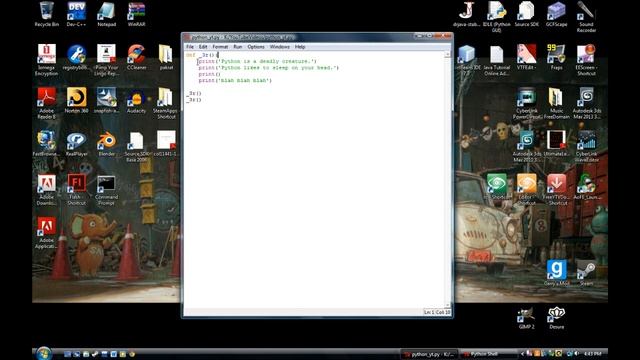Click the 'Python is a deadly creature' line
This screenshot has width=640, height=360.
(x=258, y=61)
